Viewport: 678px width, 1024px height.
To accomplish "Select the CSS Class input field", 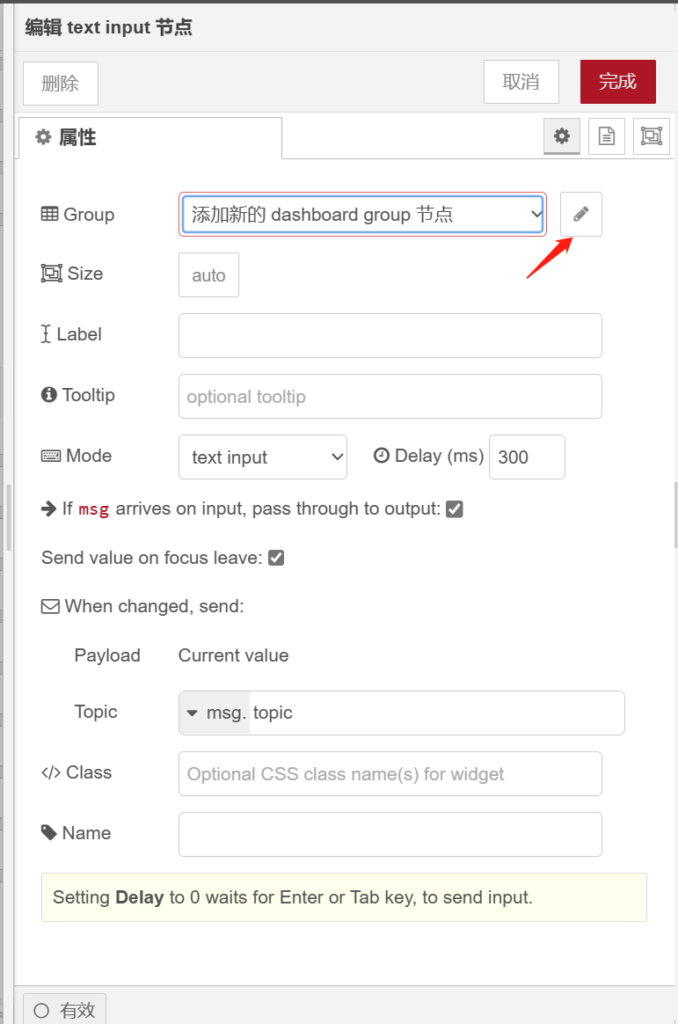I will [x=390, y=774].
